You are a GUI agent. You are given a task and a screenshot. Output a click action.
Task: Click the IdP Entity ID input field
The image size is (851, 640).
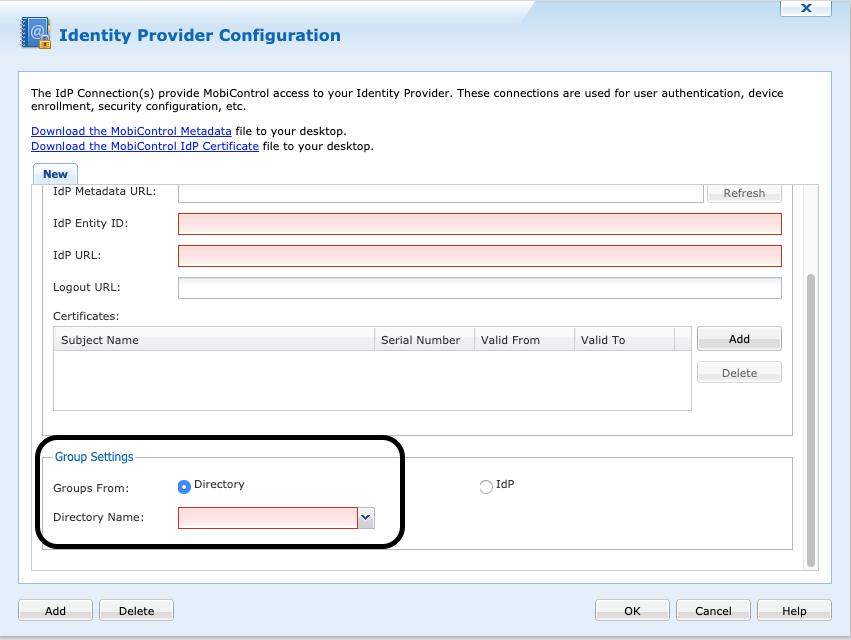click(479, 224)
